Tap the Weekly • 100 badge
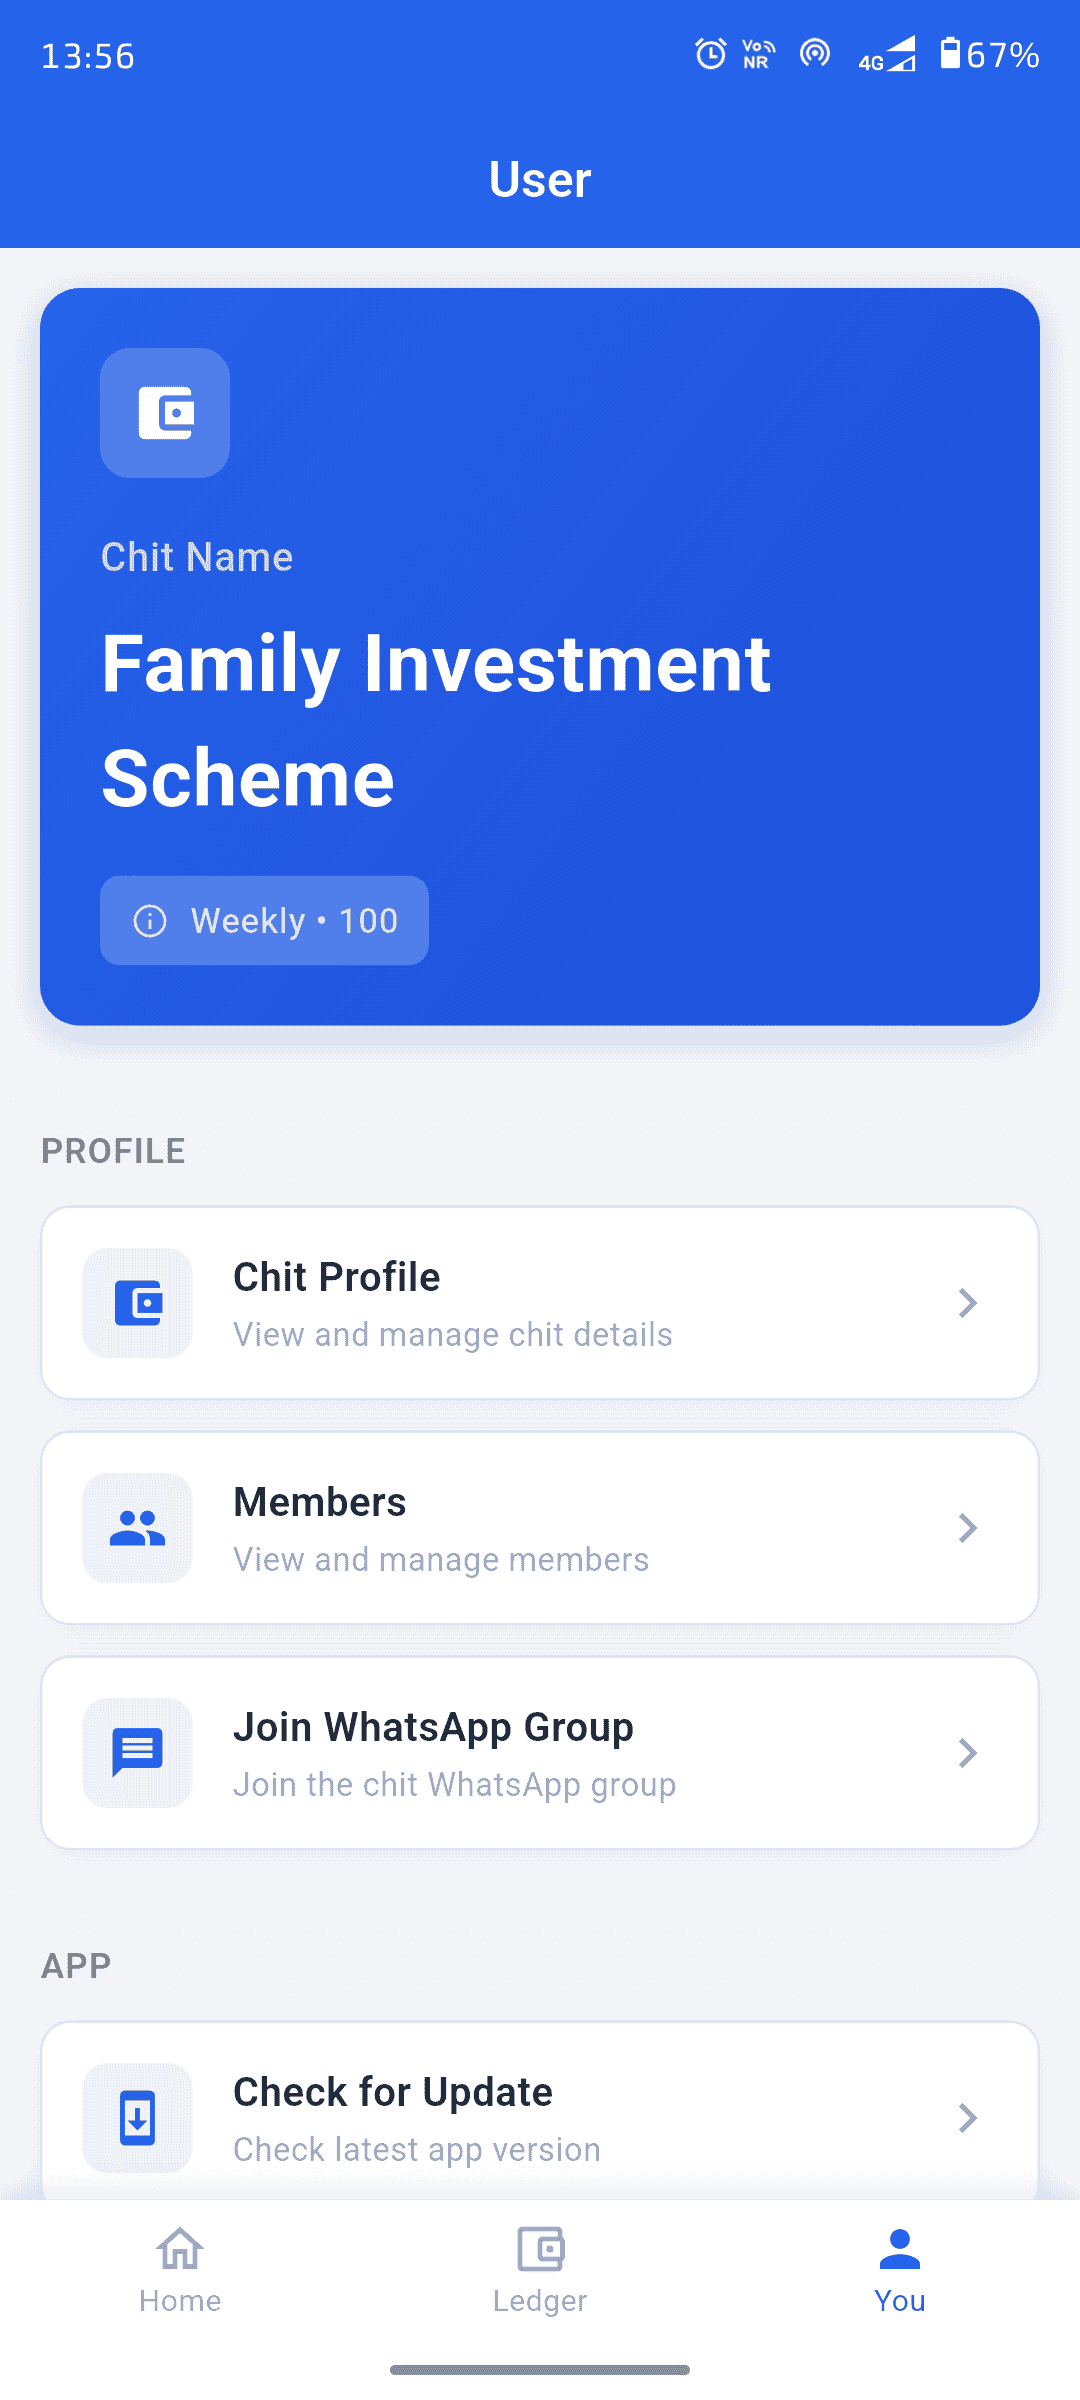This screenshot has width=1080, height=2400. [264, 920]
